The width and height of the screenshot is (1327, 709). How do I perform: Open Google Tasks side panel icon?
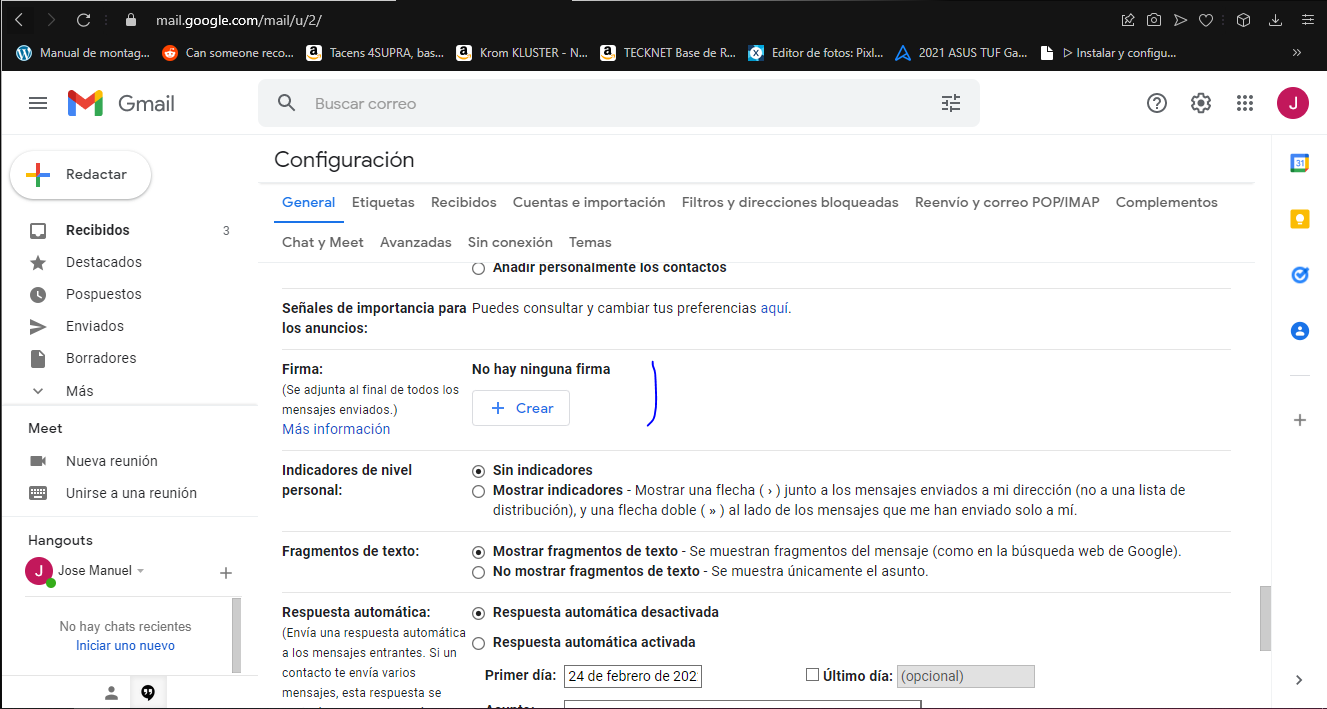(1300, 275)
